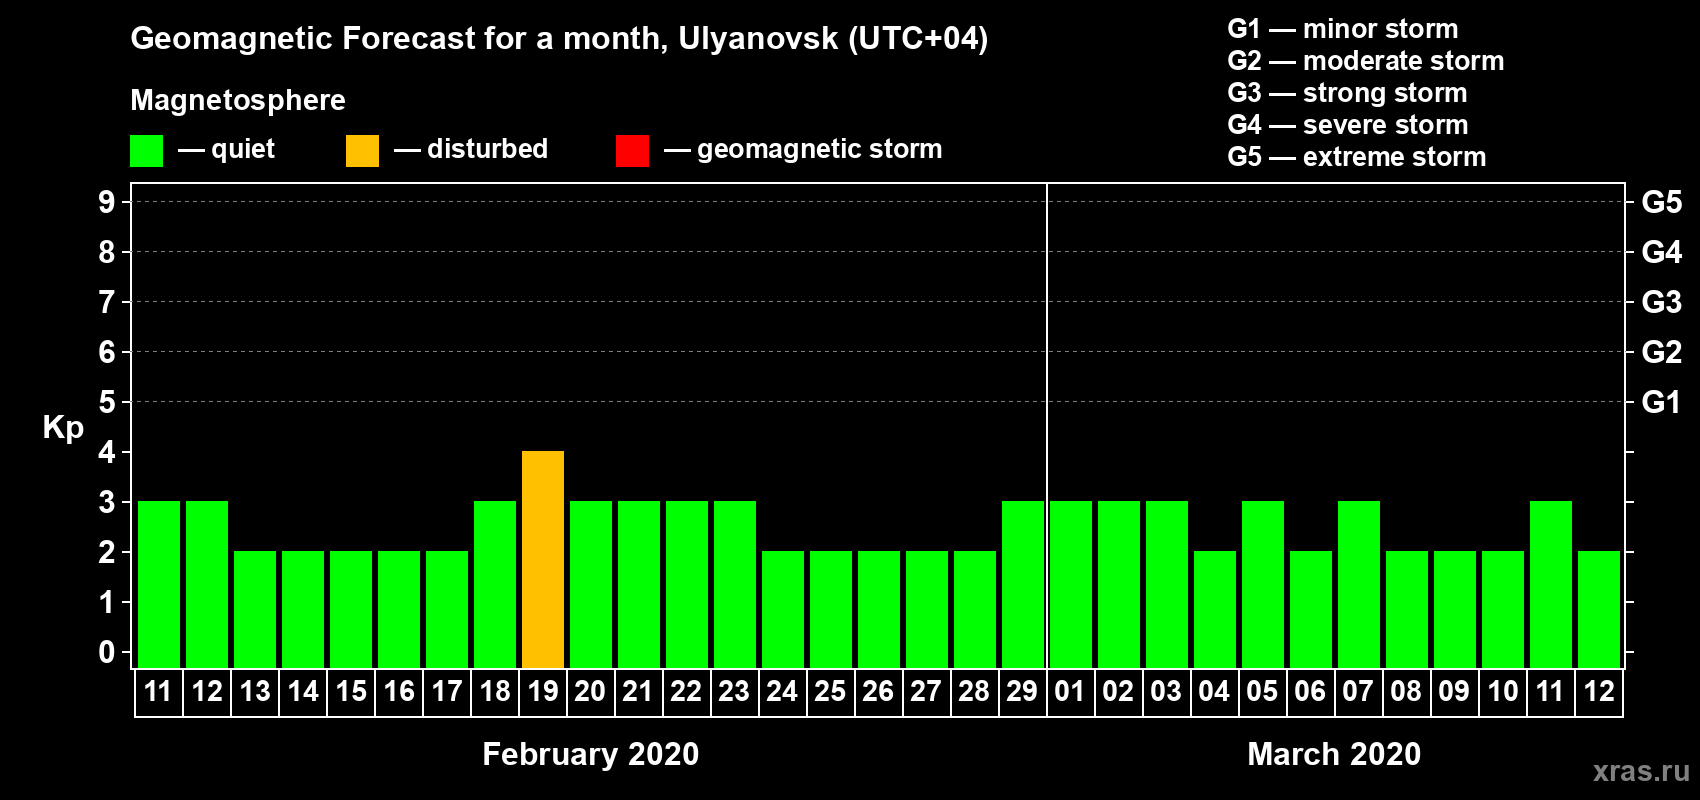Select the orange bar for February 19
The image size is (1700, 800).
click(x=543, y=560)
